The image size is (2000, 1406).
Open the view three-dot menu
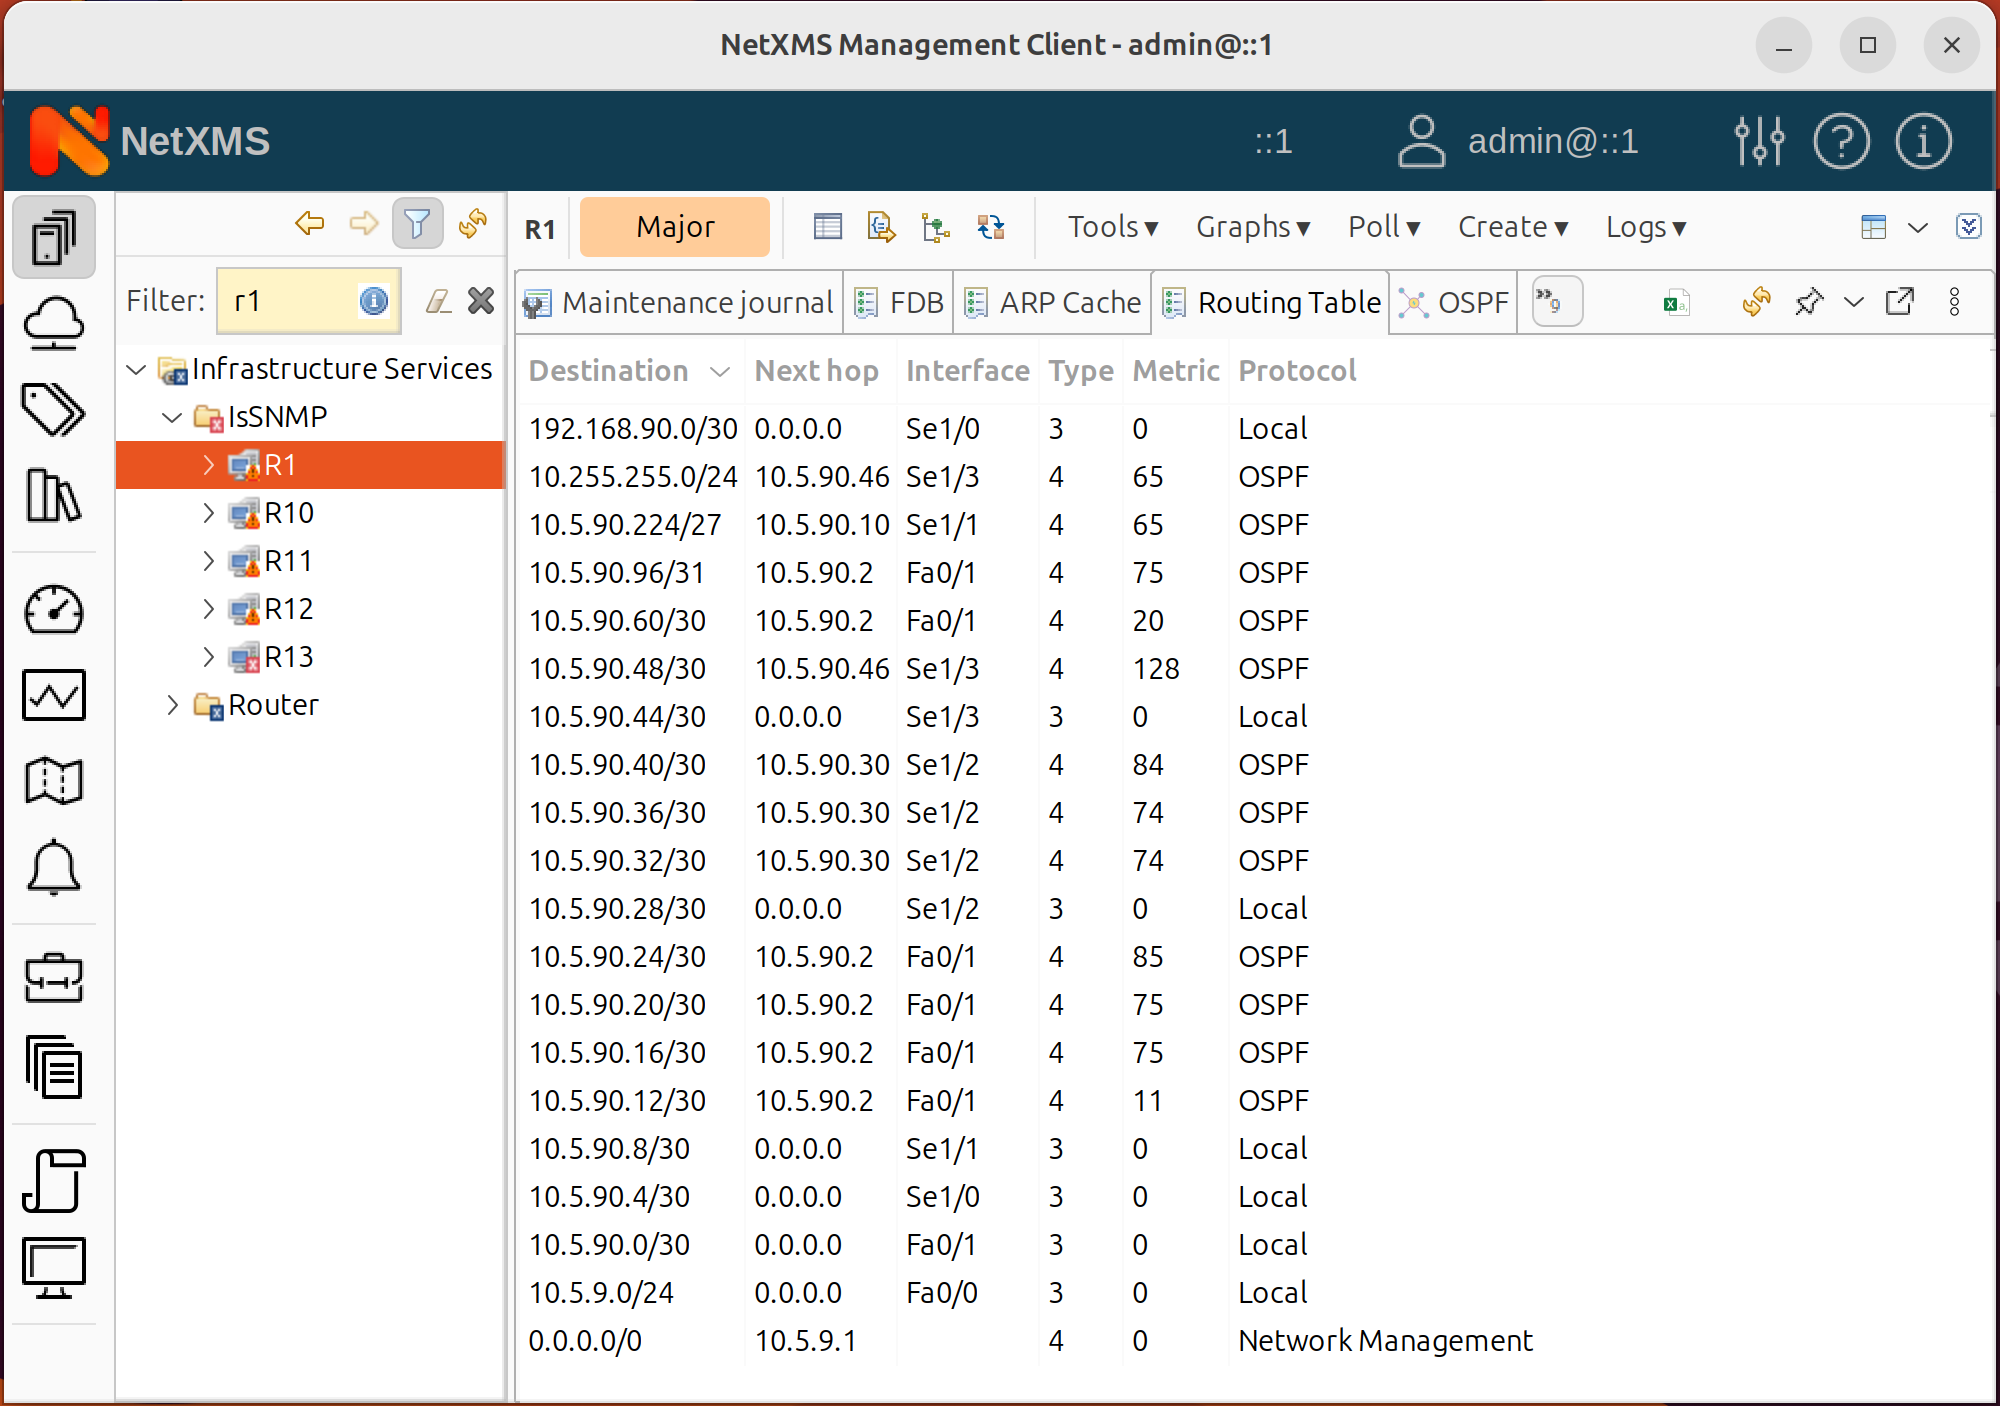pos(1954,301)
